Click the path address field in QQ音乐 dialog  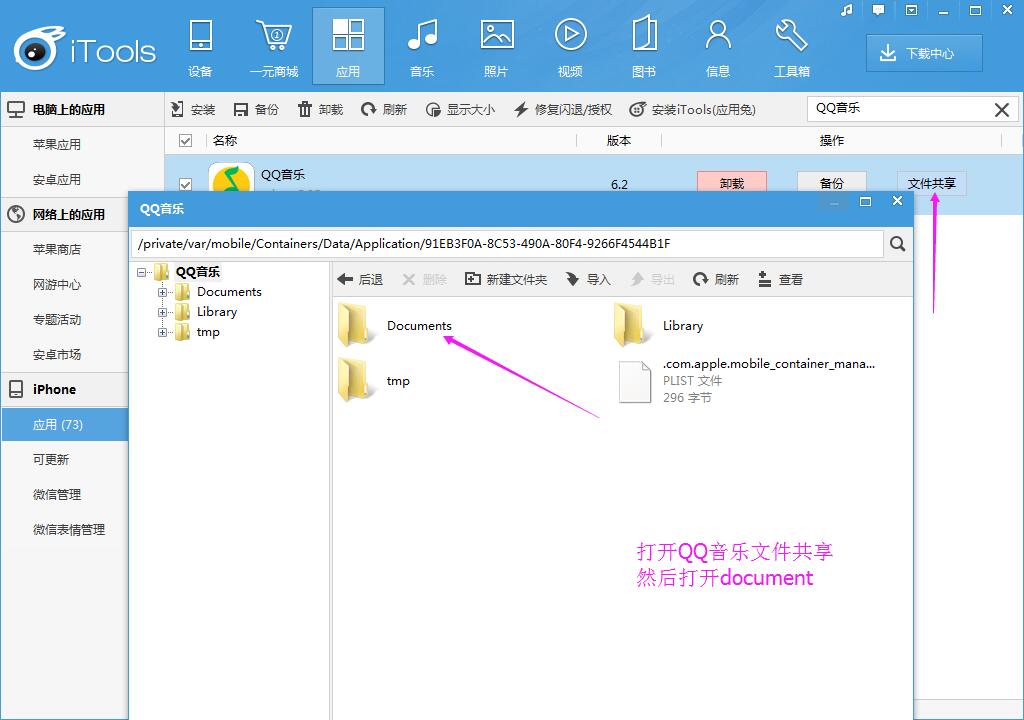(x=507, y=244)
